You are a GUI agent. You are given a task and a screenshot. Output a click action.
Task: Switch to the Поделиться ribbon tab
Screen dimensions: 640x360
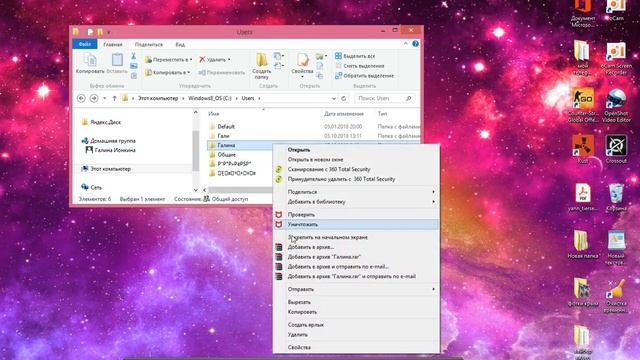coord(149,44)
